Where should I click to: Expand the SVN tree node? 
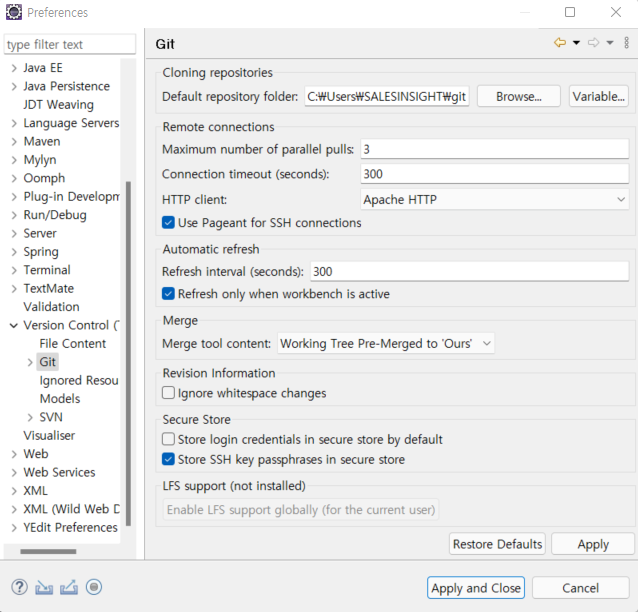(30, 417)
